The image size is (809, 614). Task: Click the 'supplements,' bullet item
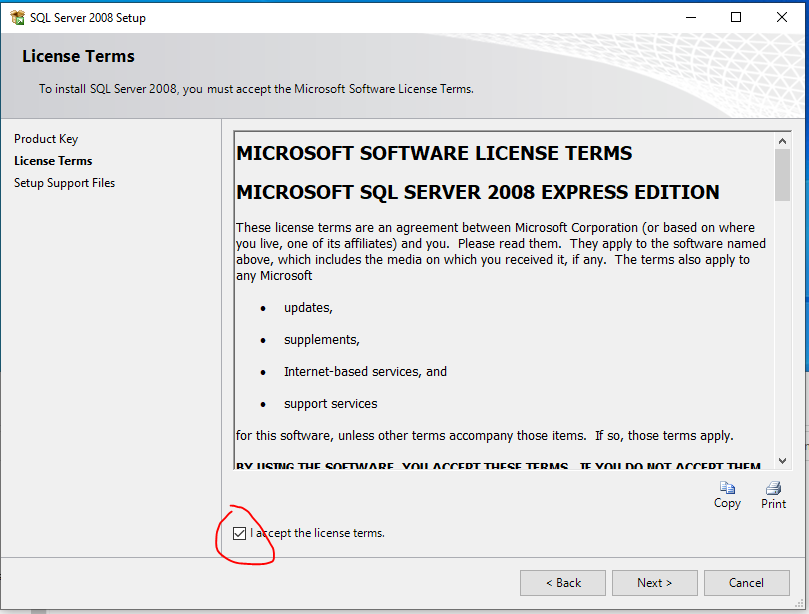point(321,340)
